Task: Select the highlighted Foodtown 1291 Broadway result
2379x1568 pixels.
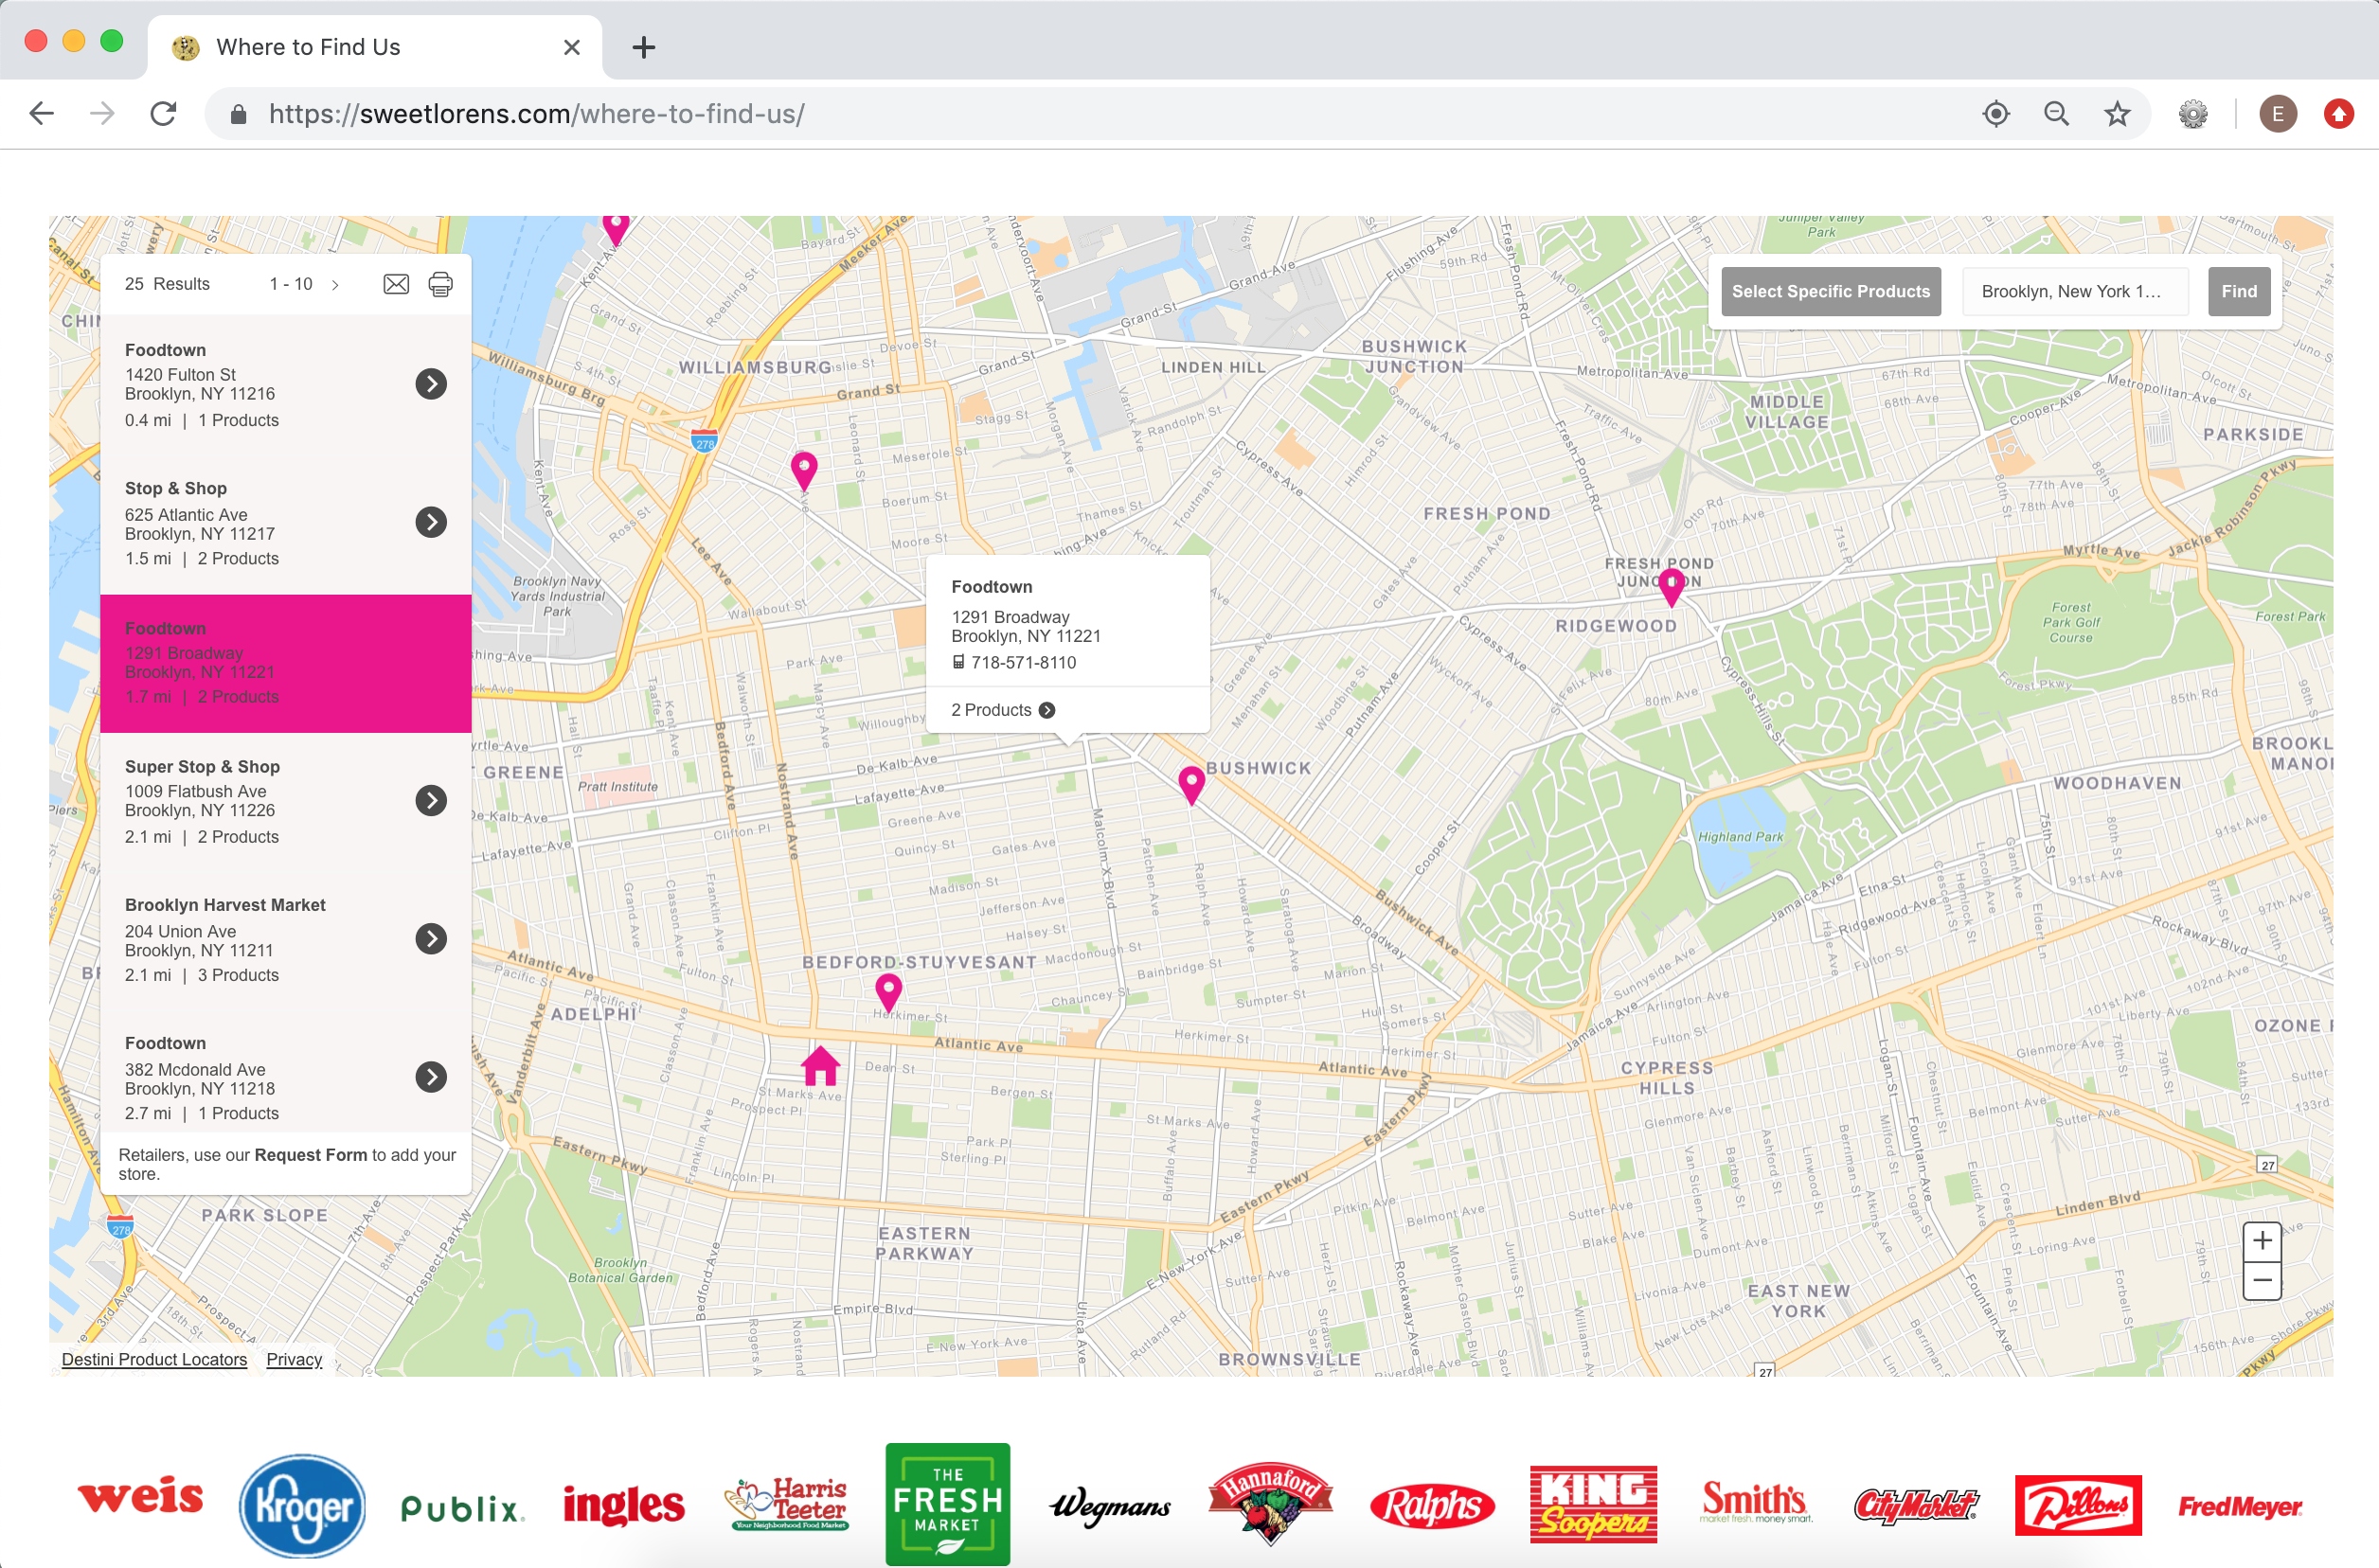Action: pos(285,663)
